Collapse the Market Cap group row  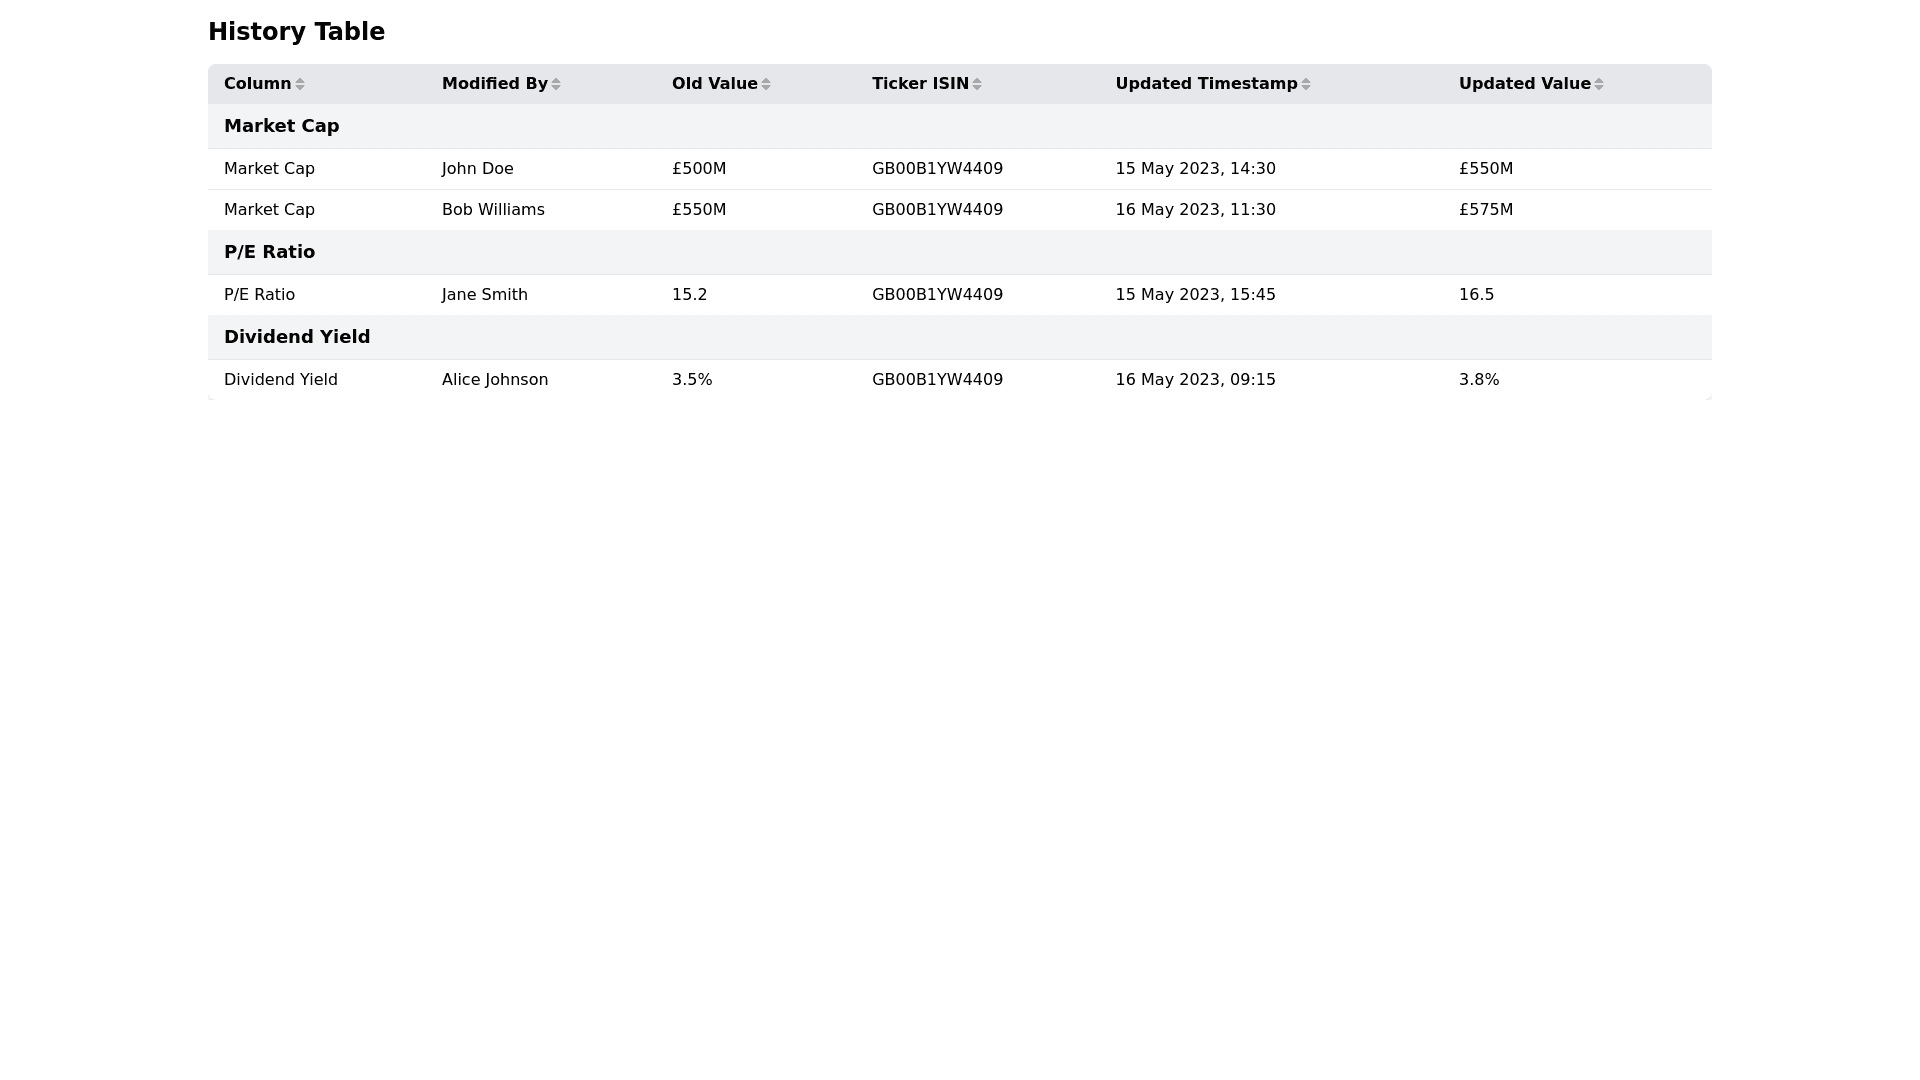[282, 126]
